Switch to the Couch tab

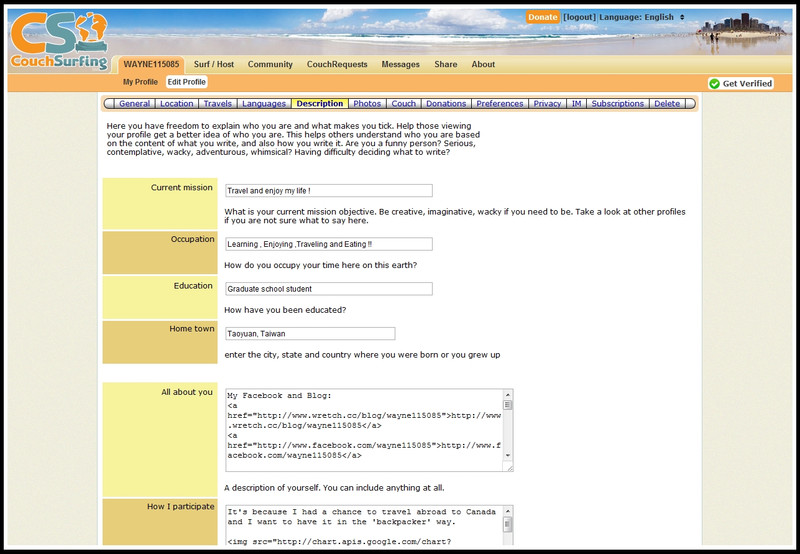(404, 104)
